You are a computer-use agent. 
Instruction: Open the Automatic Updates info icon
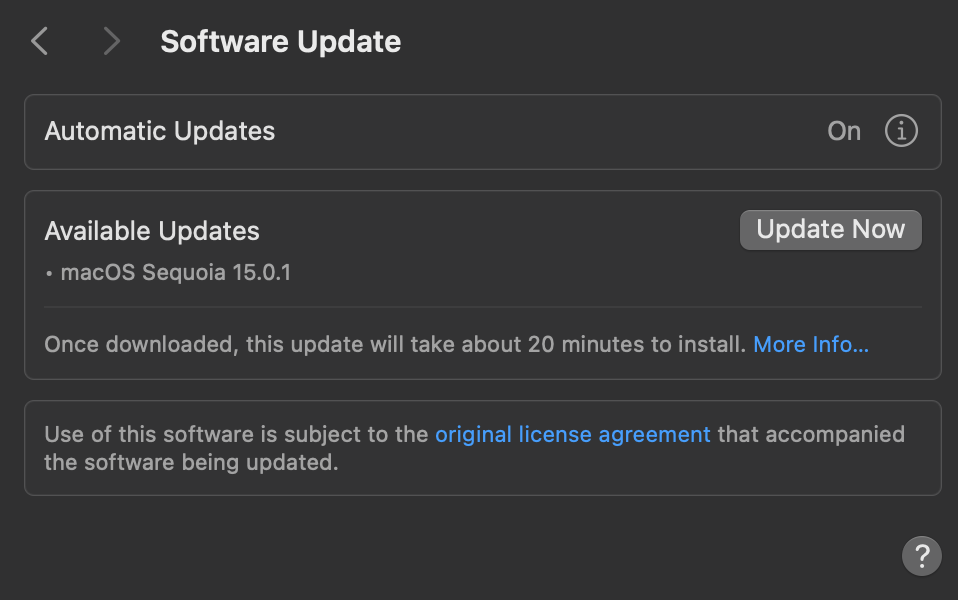[x=901, y=131]
